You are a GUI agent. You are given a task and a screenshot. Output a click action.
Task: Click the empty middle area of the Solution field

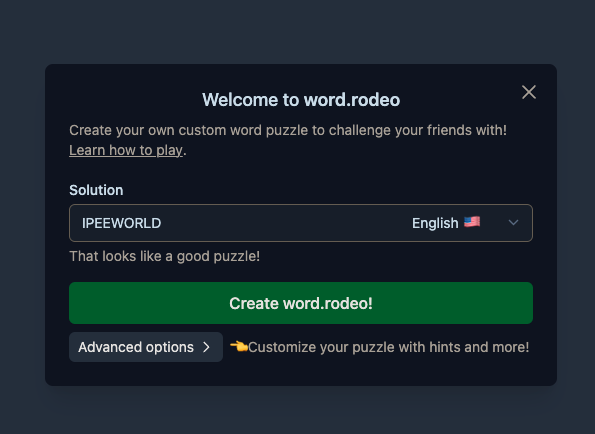tap(285, 223)
